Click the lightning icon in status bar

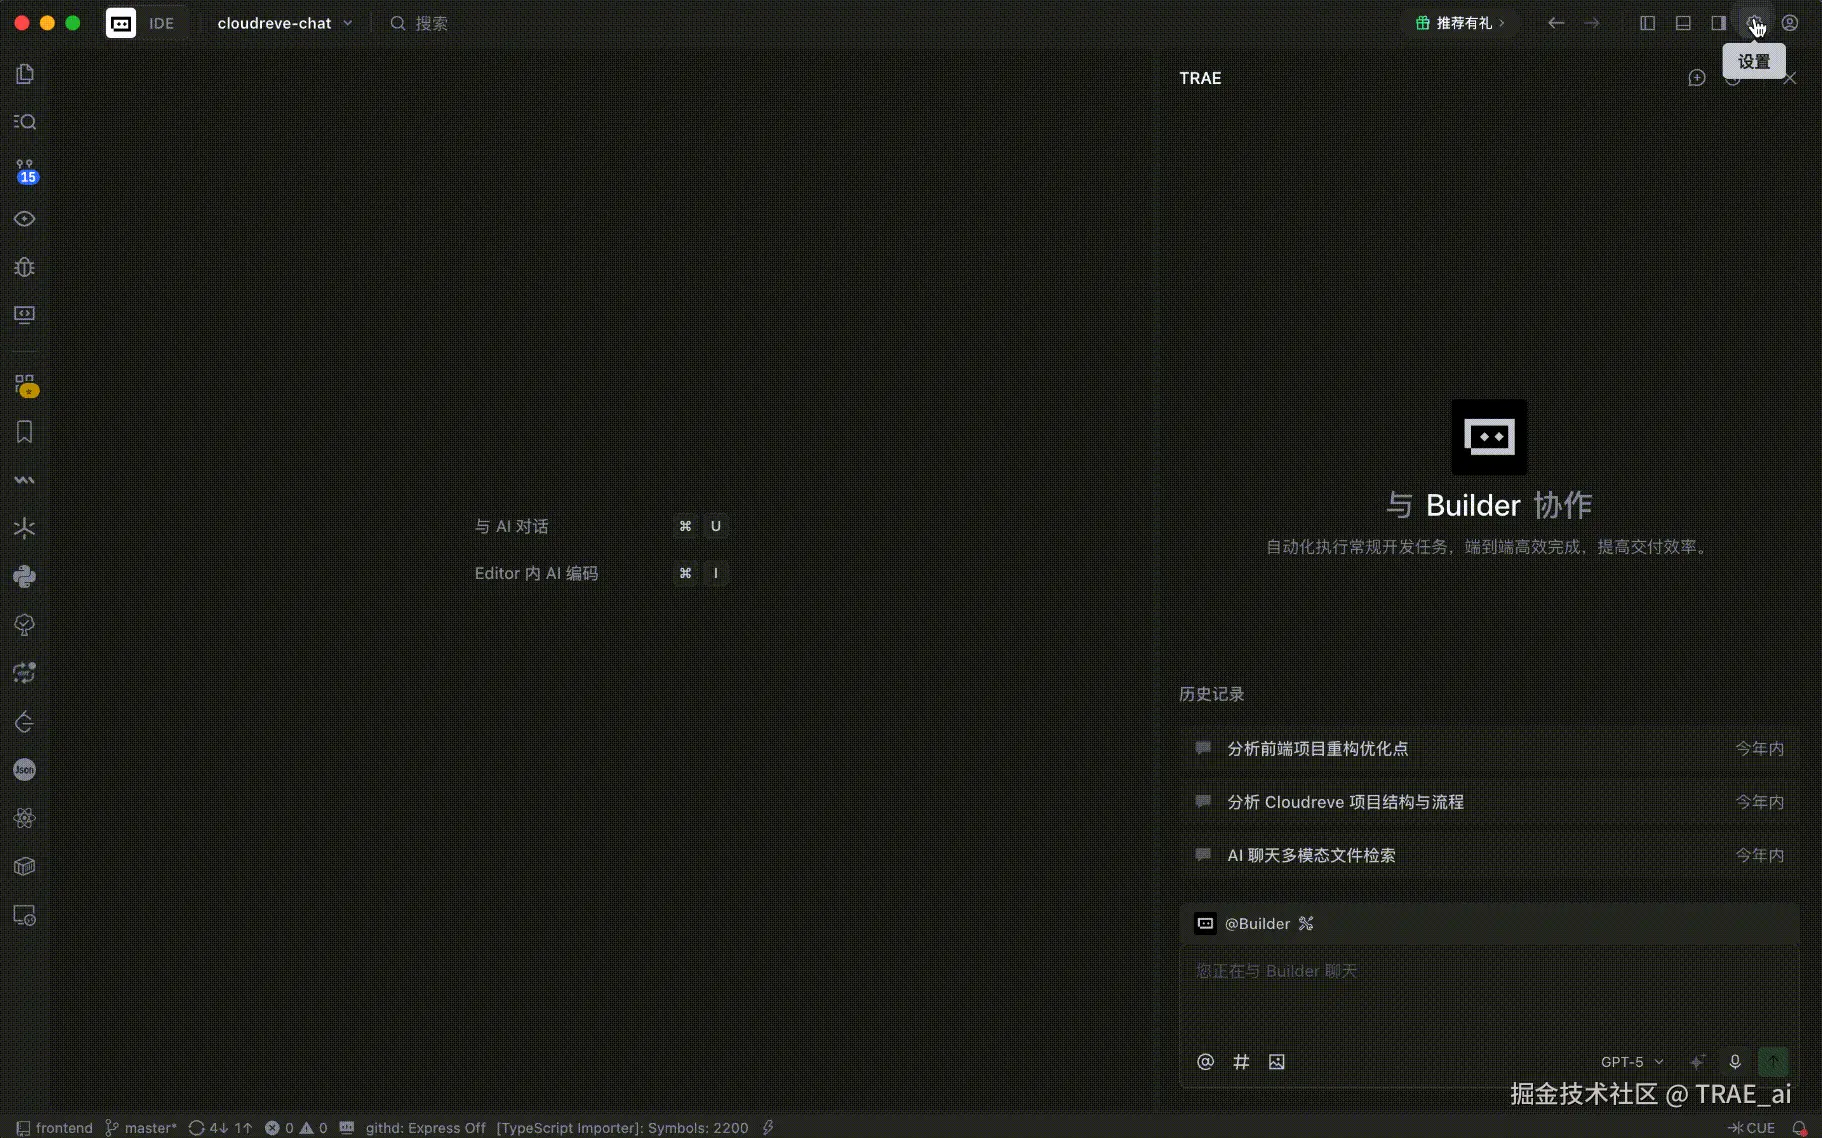(x=768, y=1128)
